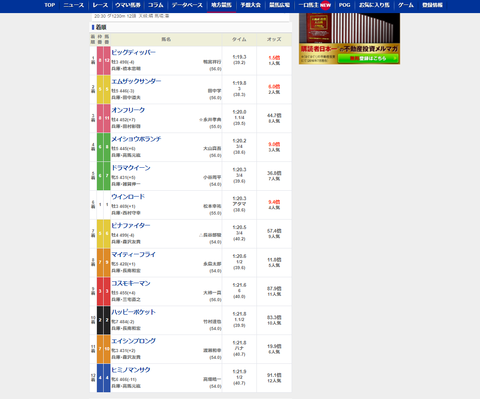Click the 馬名 column header
Image resolution: width=480 pixels, height=399 pixels.
click(x=166, y=39)
